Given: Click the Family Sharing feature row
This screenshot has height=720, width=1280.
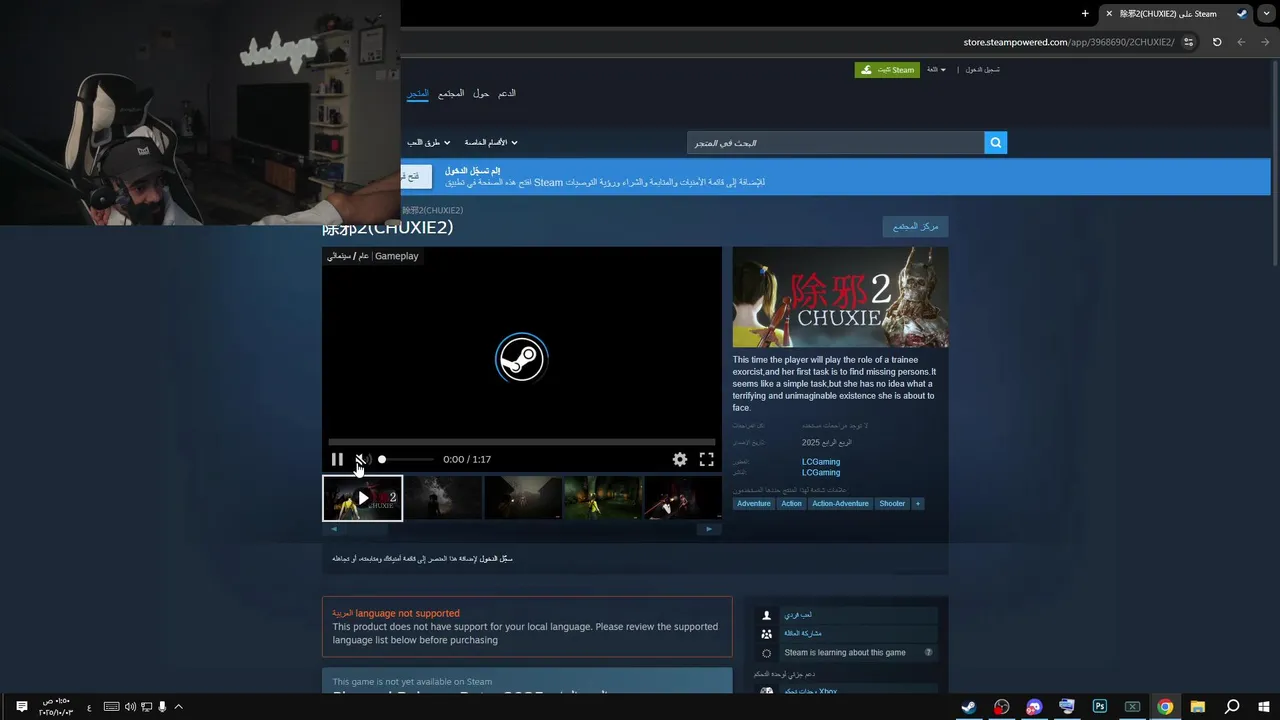Looking at the screenshot, I should tap(846, 633).
